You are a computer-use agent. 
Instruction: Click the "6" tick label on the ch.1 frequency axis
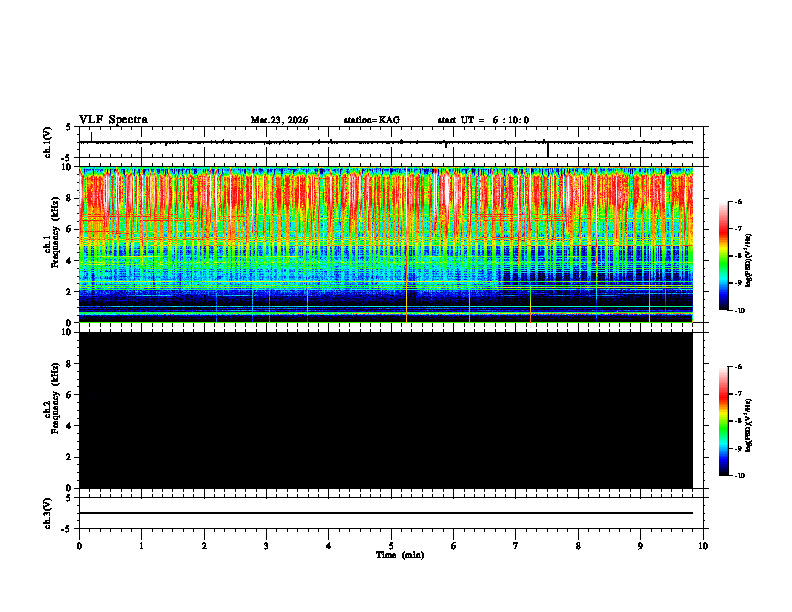[x=70, y=230]
